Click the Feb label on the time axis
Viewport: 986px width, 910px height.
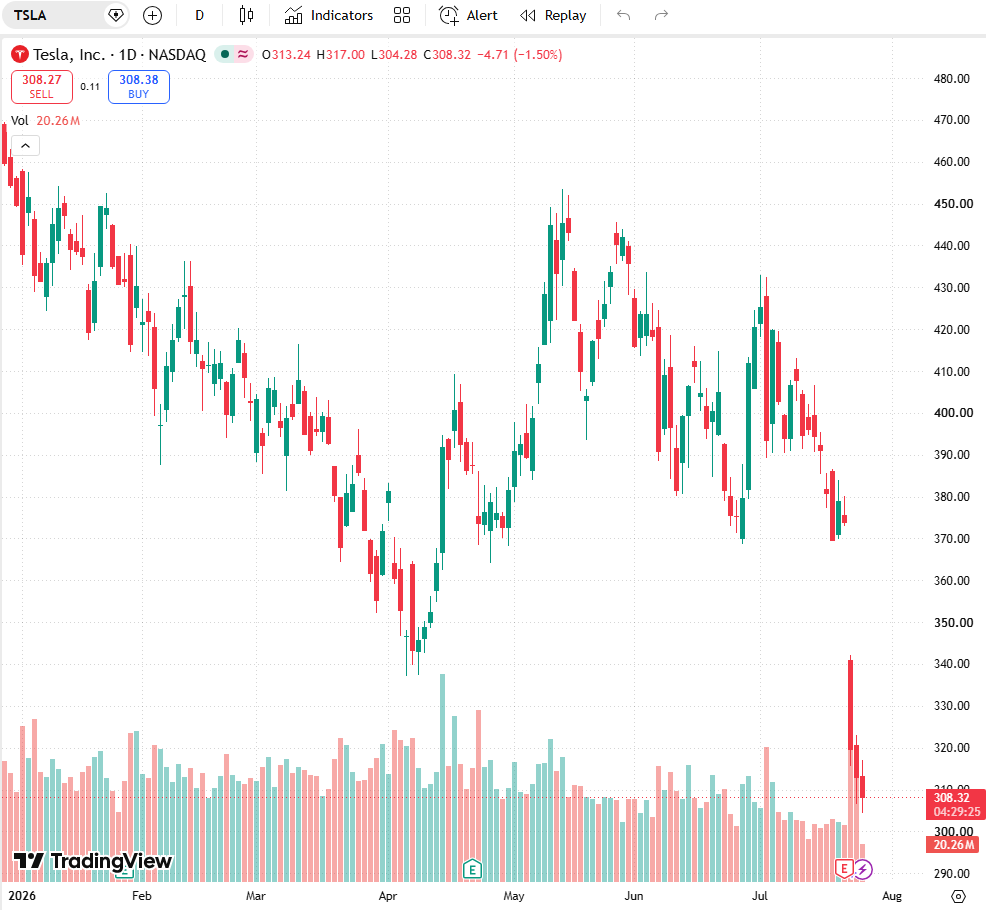click(x=141, y=896)
